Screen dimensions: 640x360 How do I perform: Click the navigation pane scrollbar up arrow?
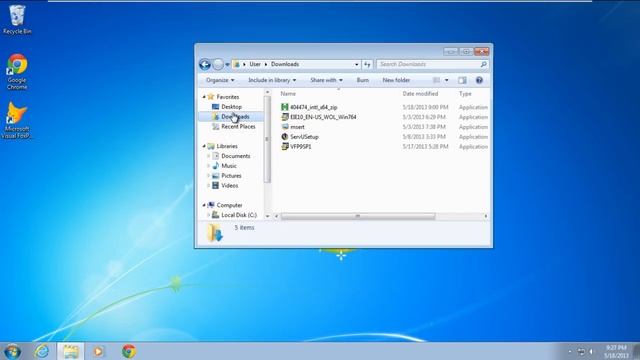(268, 93)
